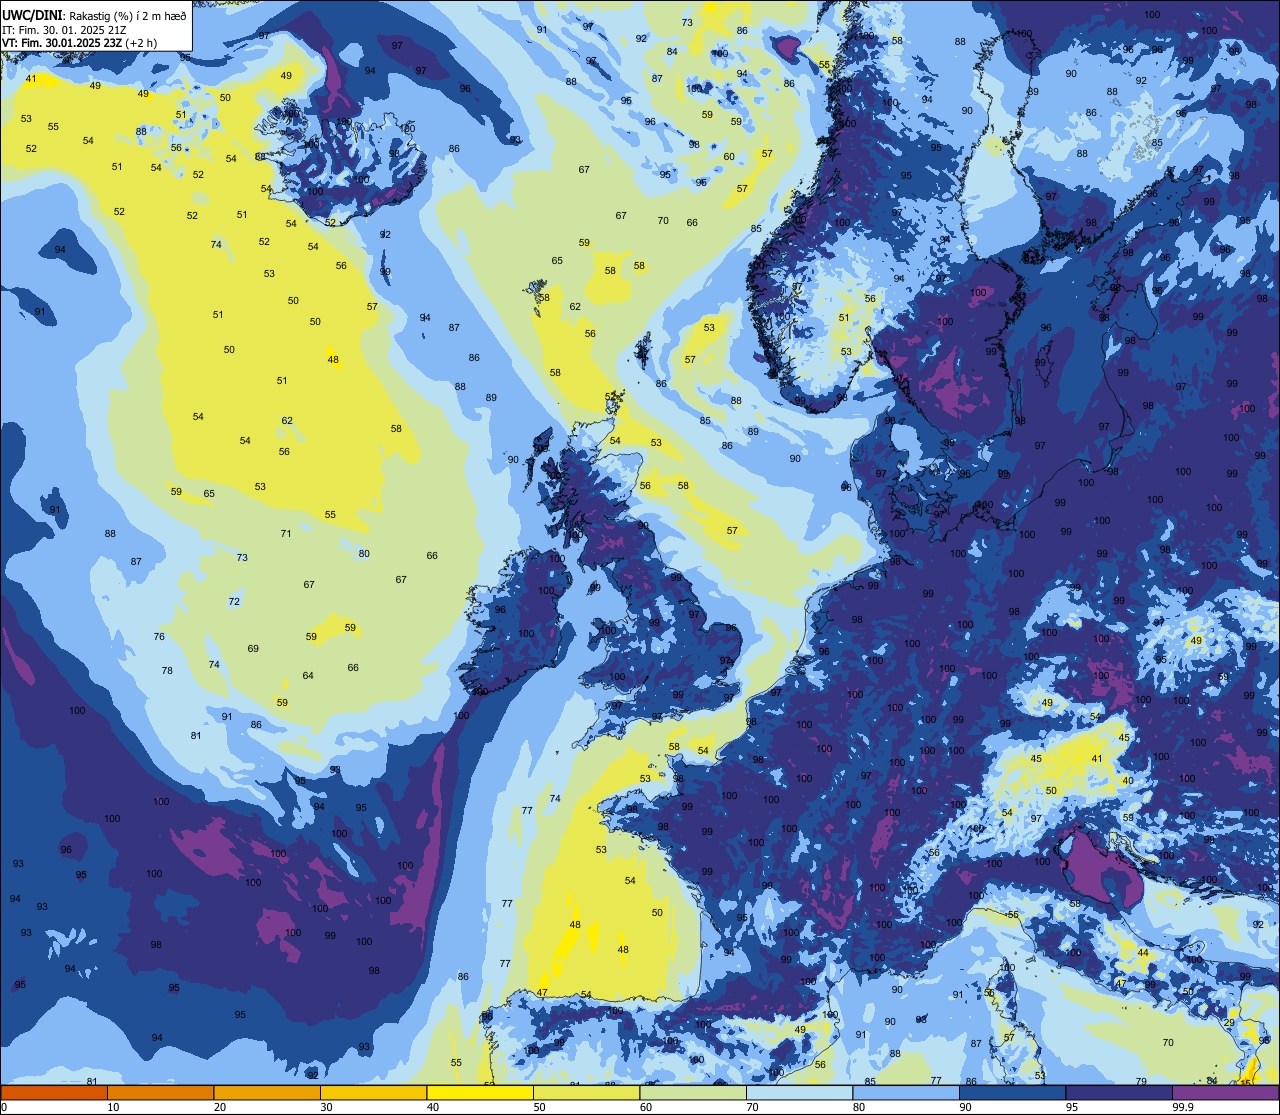Click the light blue 70–80 legend swatch
Image resolution: width=1280 pixels, height=1115 pixels.
(799, 1092)
